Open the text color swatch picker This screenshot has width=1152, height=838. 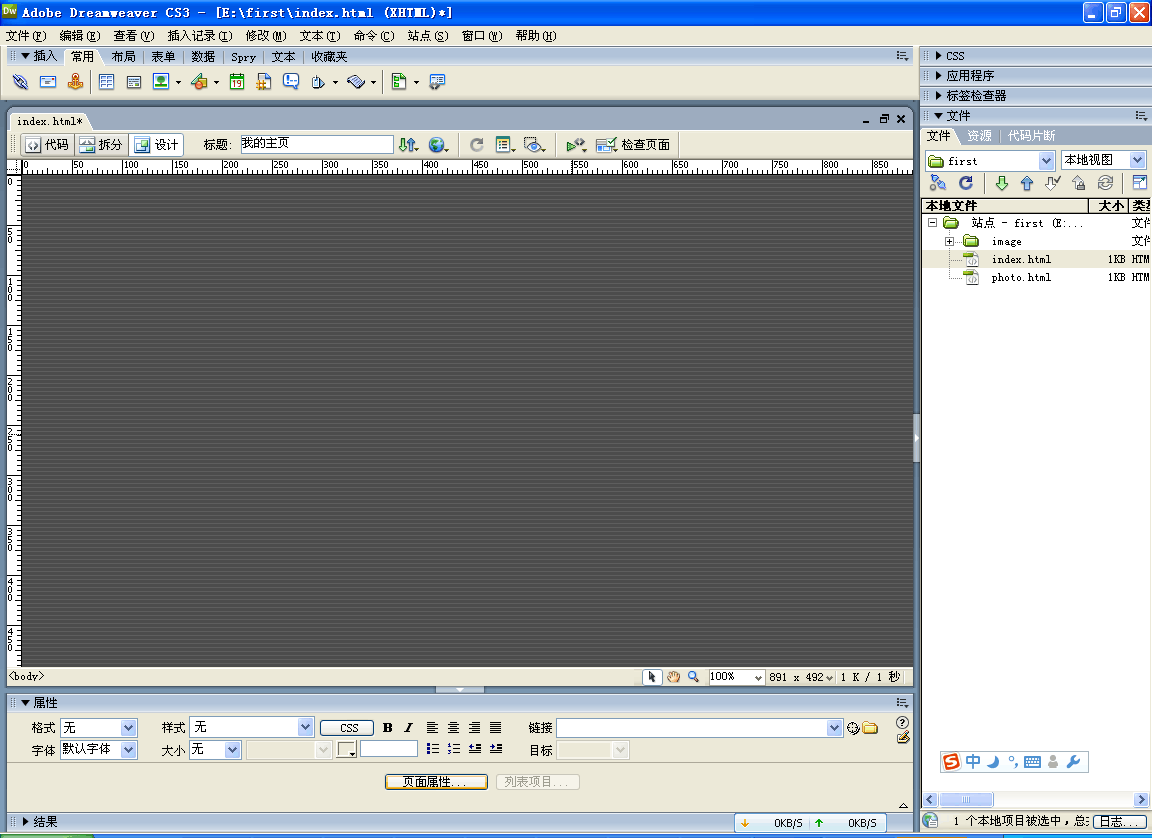point(346,749)
